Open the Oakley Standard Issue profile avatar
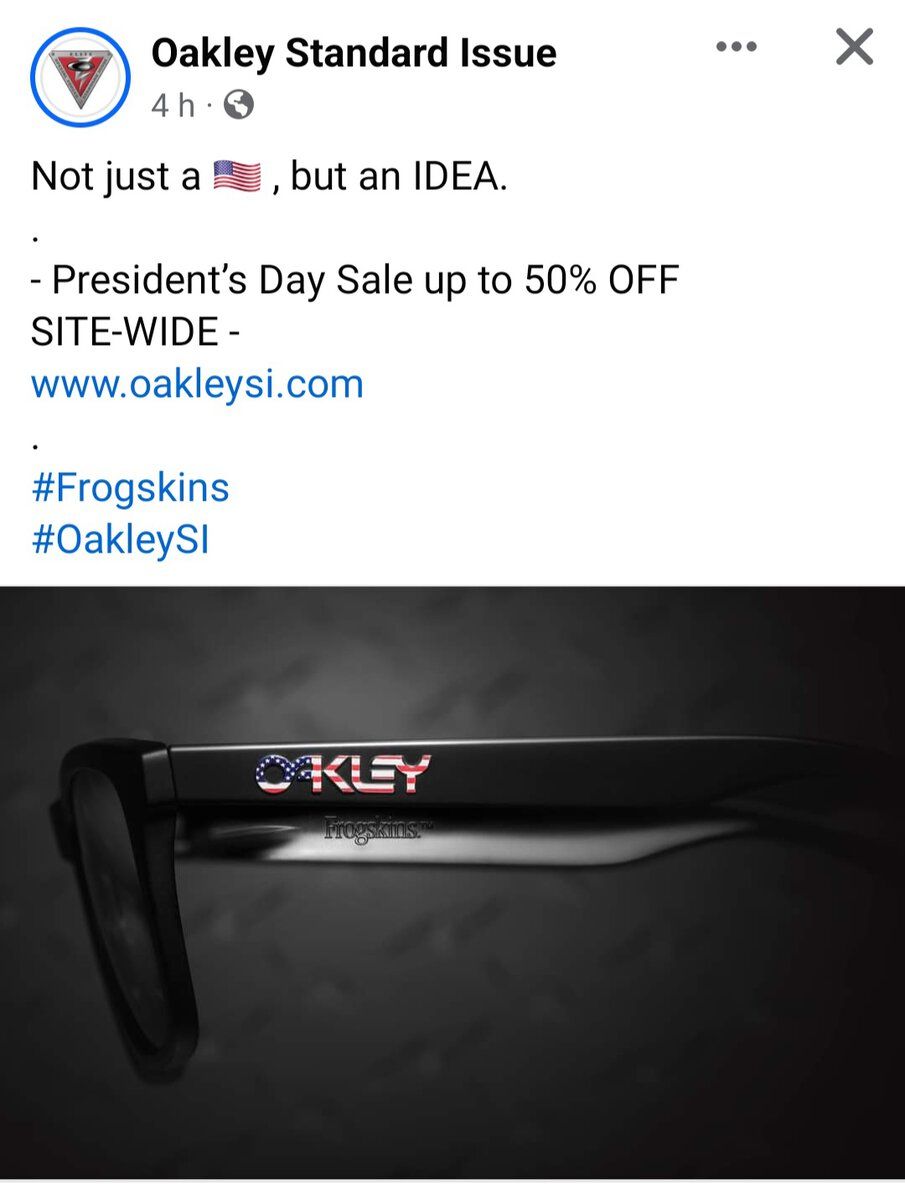 click(80, 76)
